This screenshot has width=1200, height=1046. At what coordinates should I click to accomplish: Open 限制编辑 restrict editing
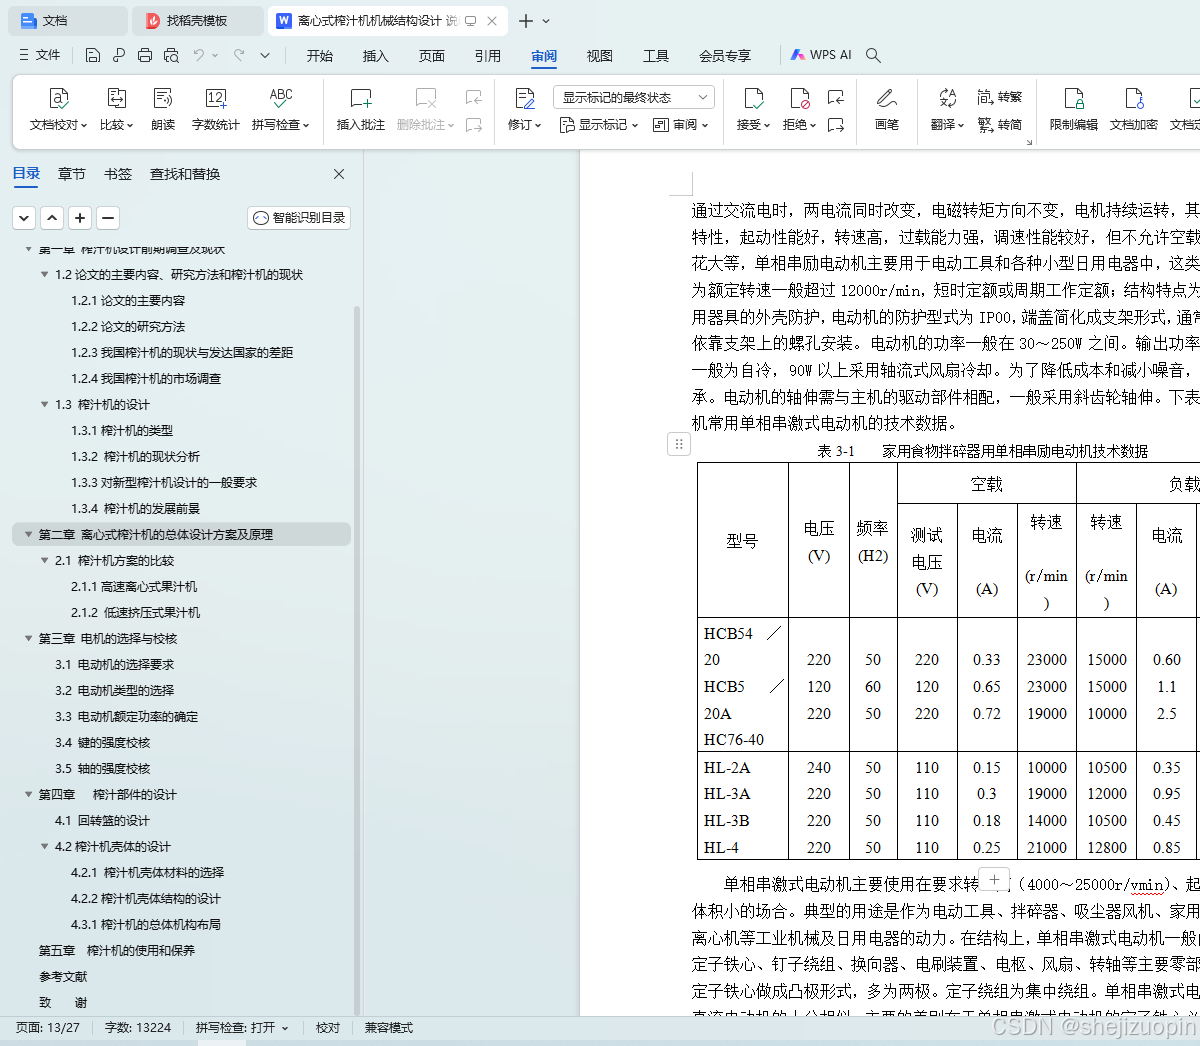click(1074, 108)
